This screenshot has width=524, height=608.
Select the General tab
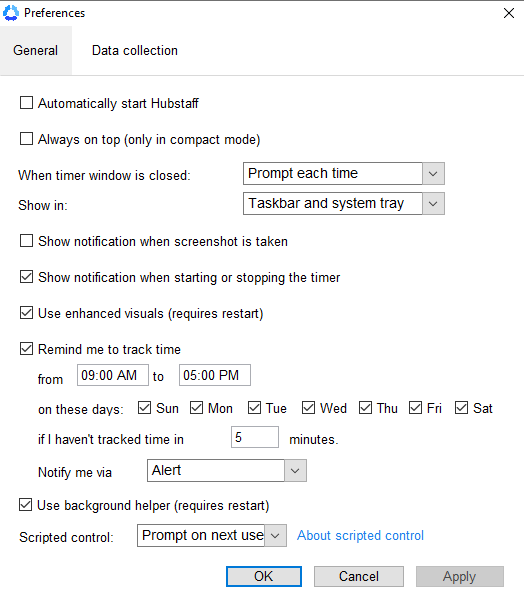click(36, 50)
